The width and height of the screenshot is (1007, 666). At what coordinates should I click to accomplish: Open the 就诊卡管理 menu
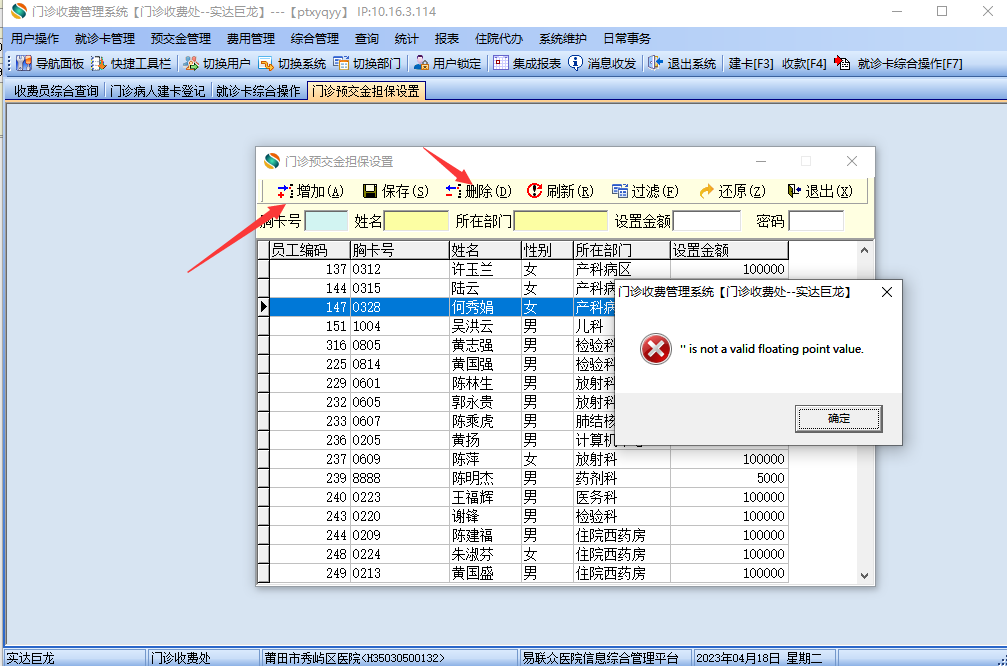105,39
